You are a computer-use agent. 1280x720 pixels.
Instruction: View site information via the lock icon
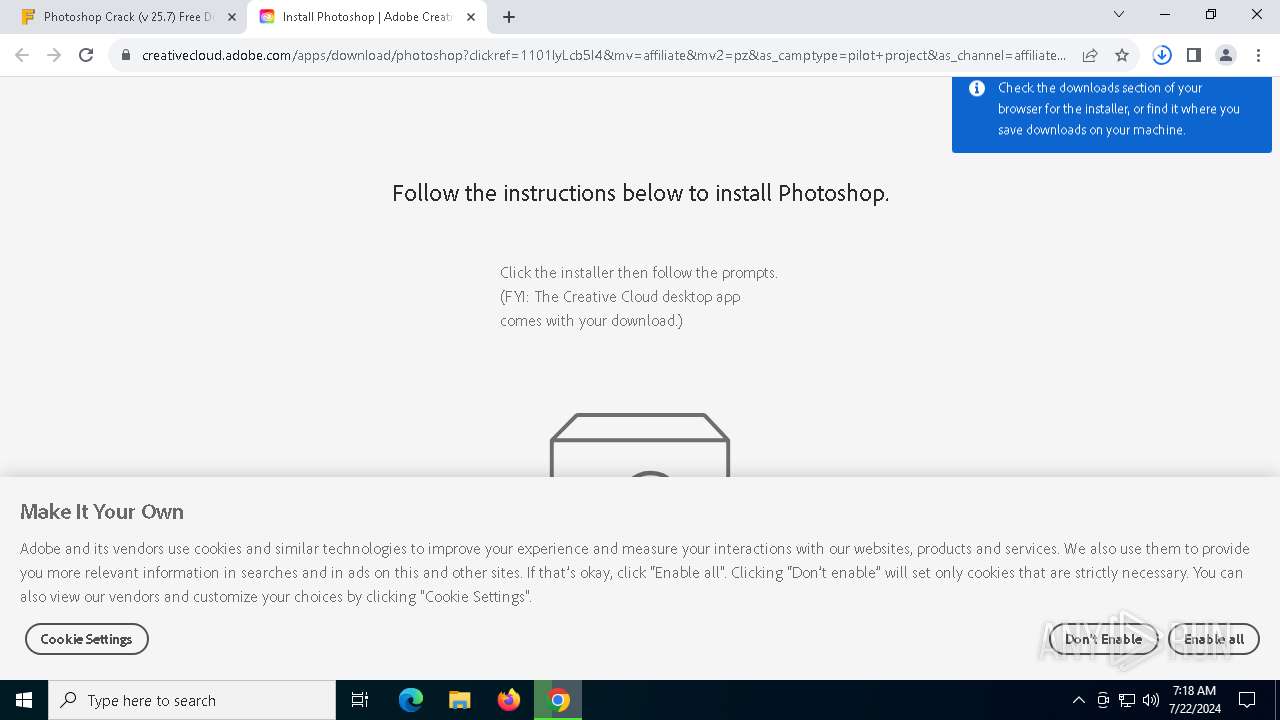coord(126,55)
